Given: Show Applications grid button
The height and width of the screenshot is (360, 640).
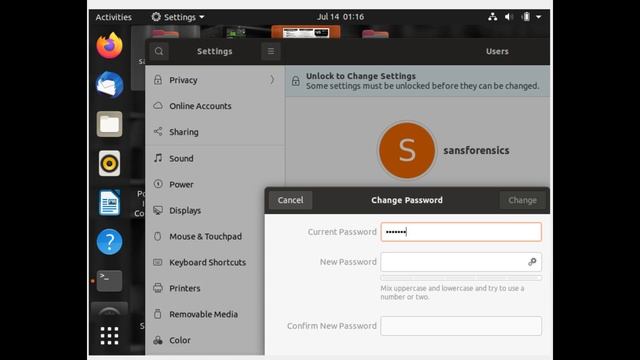Looking at the screenshot, I should pos(109,336).
